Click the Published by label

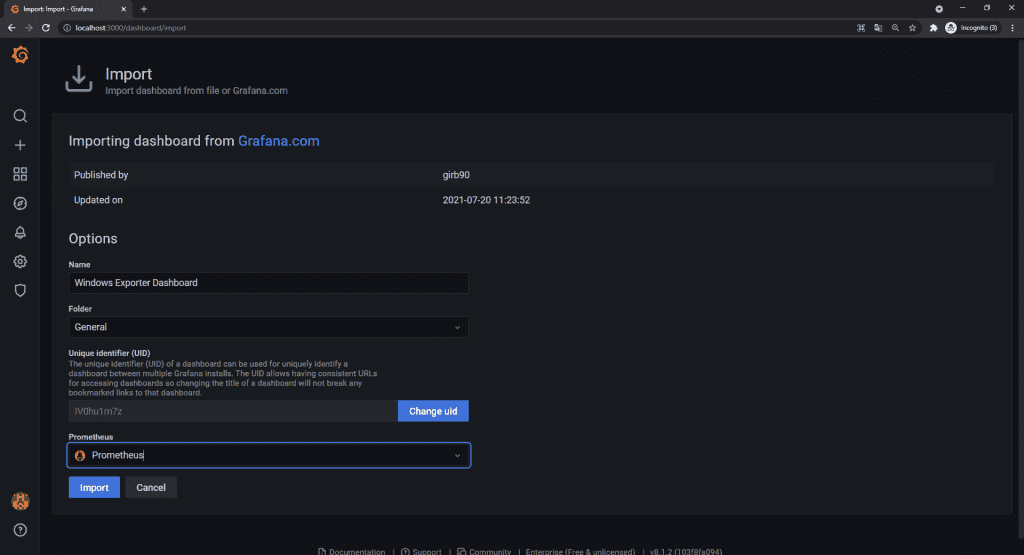[101, 175]
